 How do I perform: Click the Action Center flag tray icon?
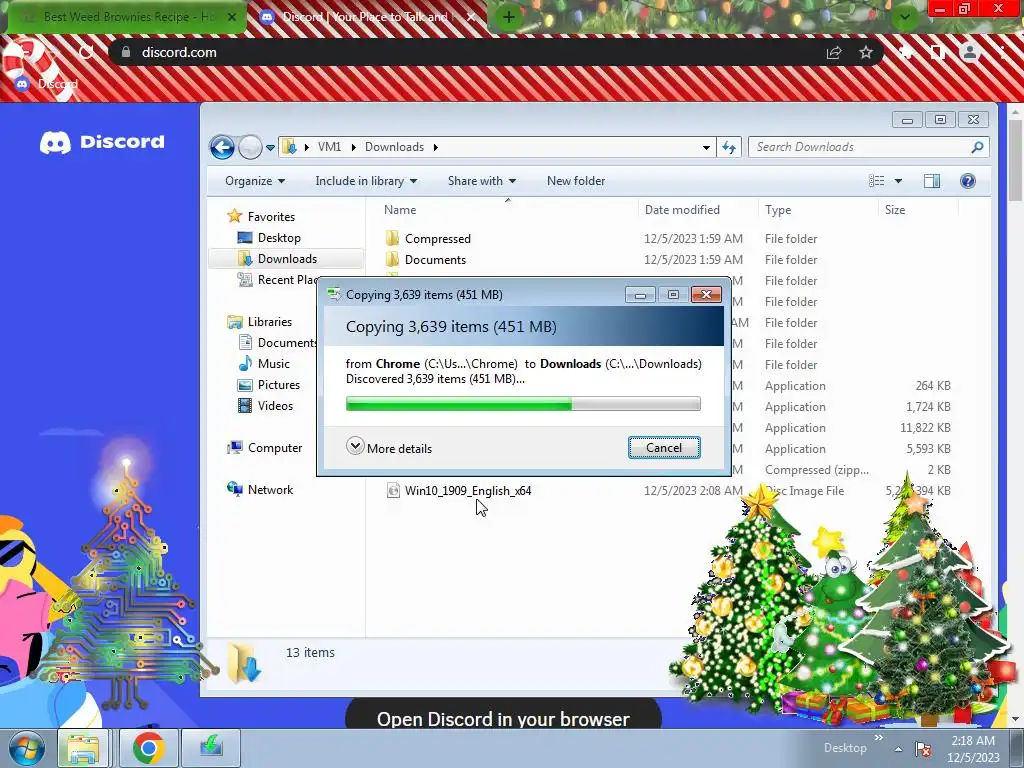pyautogui.click(x=923, y=749)
